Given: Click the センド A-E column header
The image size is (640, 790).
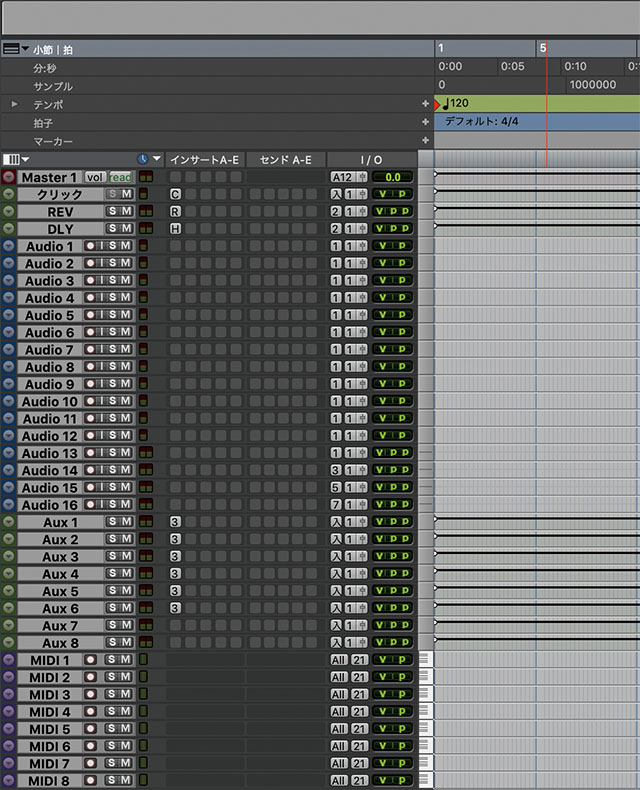Looking at the screenshot, I should point(286,160).
